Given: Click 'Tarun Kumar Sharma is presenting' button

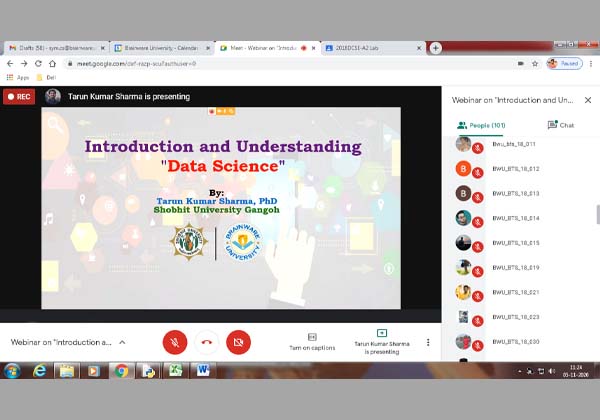Looking at the screenshot, I should click(x=380, y=341).
